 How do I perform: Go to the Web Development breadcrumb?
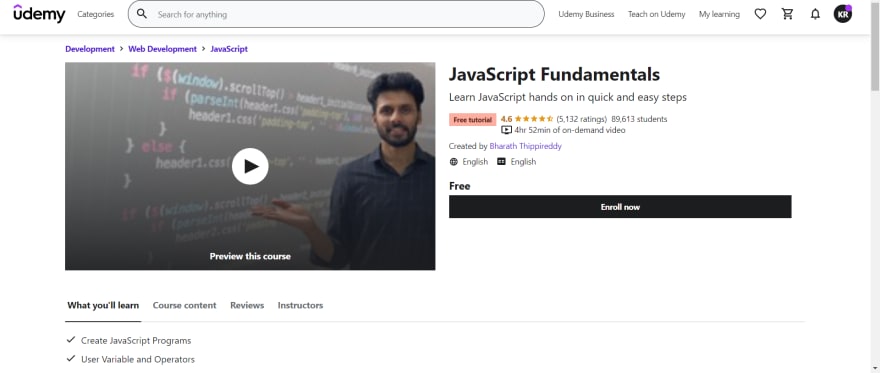coord(163,49)
